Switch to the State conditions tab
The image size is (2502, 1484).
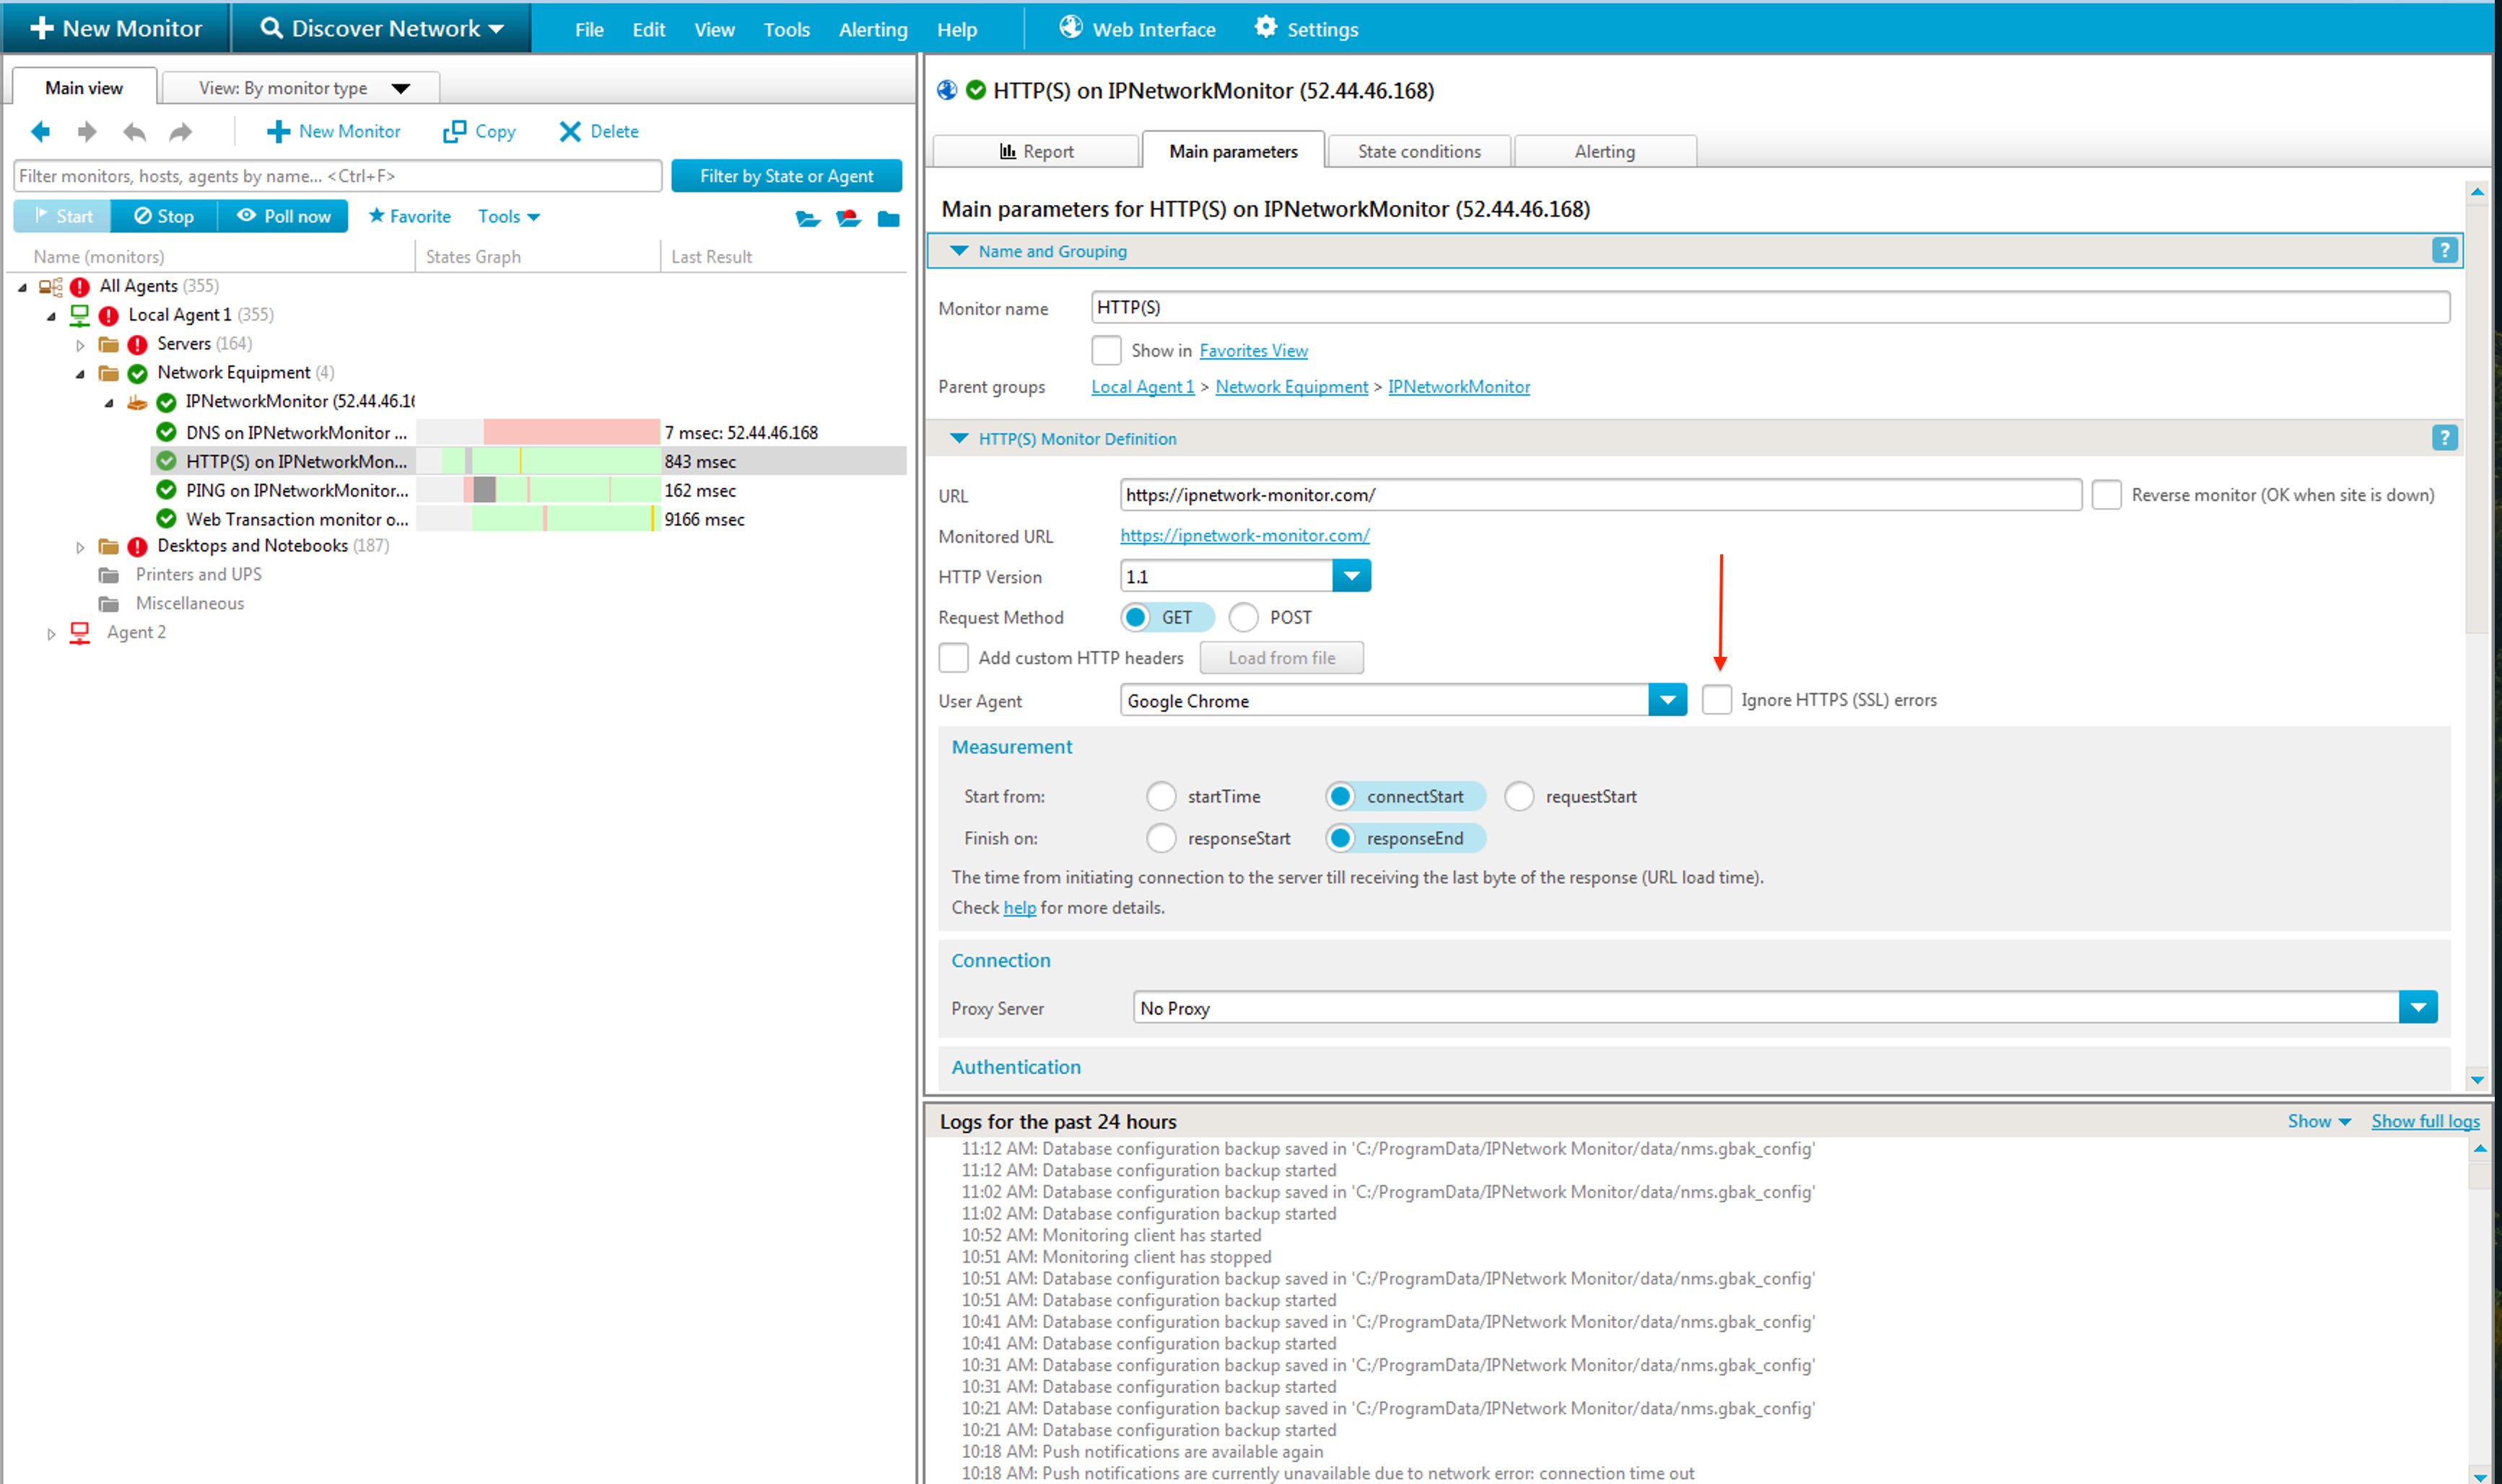point(1418,151)
